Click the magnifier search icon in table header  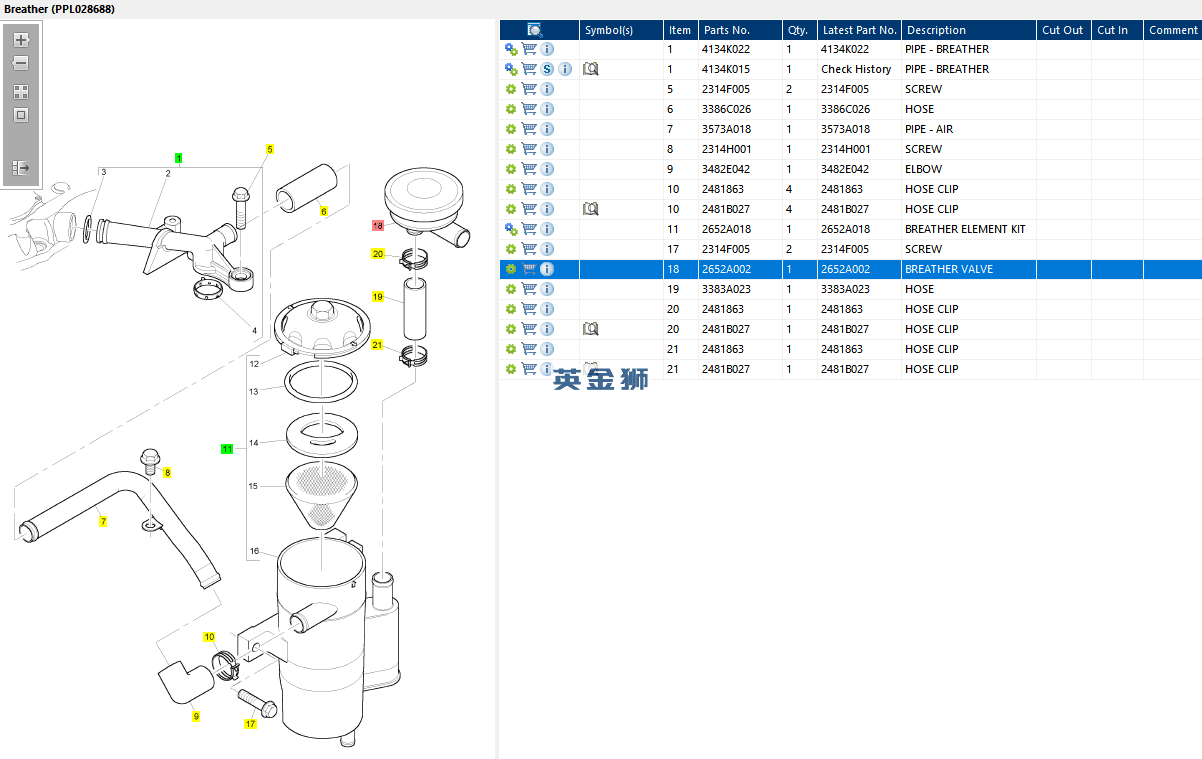click(535, 30)
